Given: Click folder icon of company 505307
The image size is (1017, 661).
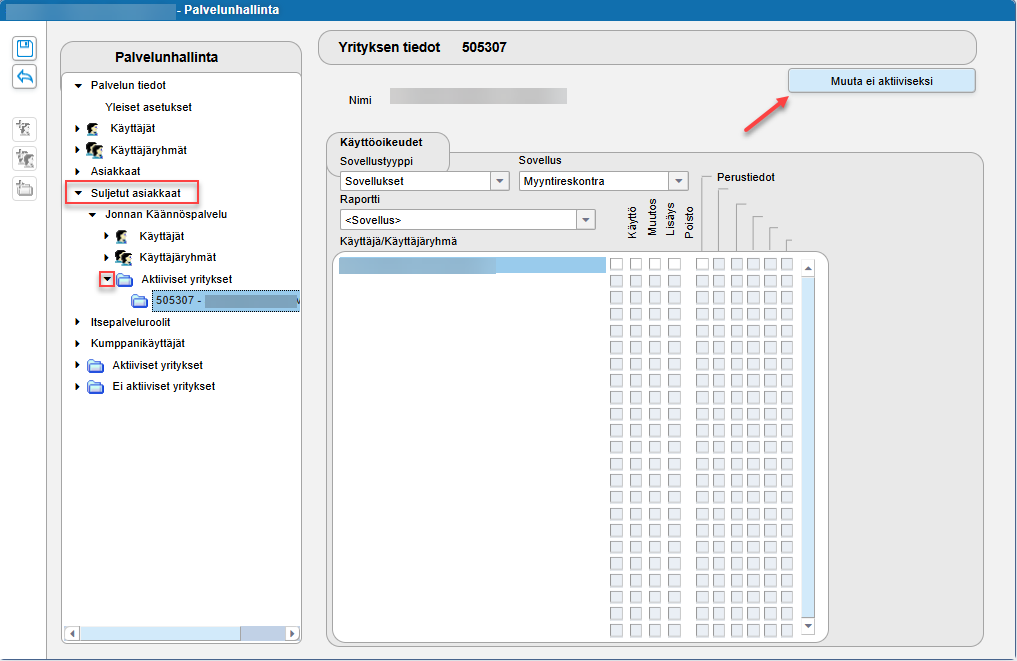Looking at the screenshot, I should click(x=139, y=301).
